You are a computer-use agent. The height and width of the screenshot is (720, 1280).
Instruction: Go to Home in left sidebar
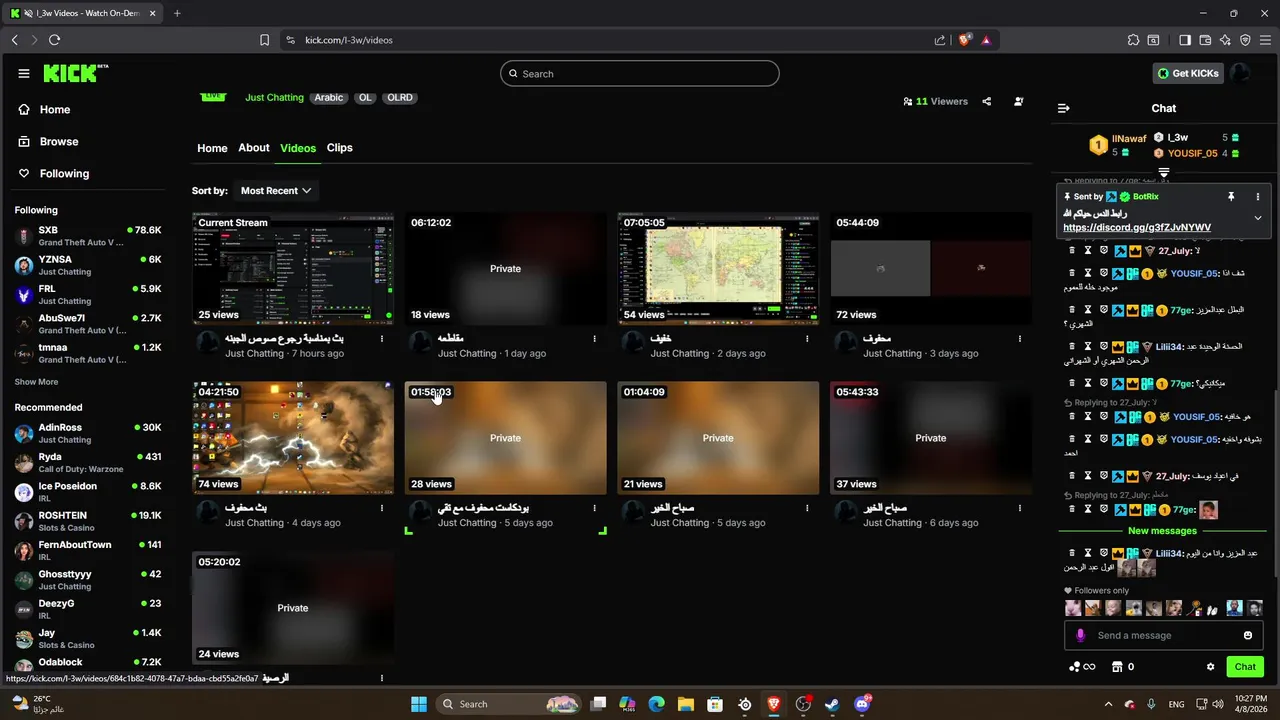point(55,110)
